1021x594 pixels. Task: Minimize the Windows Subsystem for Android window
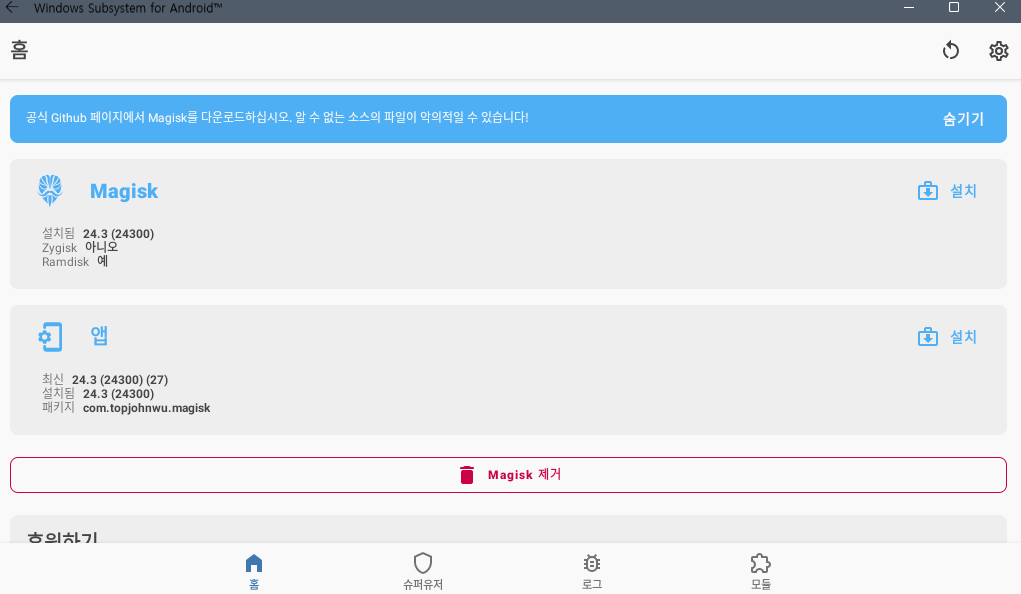tap(909, 8)
